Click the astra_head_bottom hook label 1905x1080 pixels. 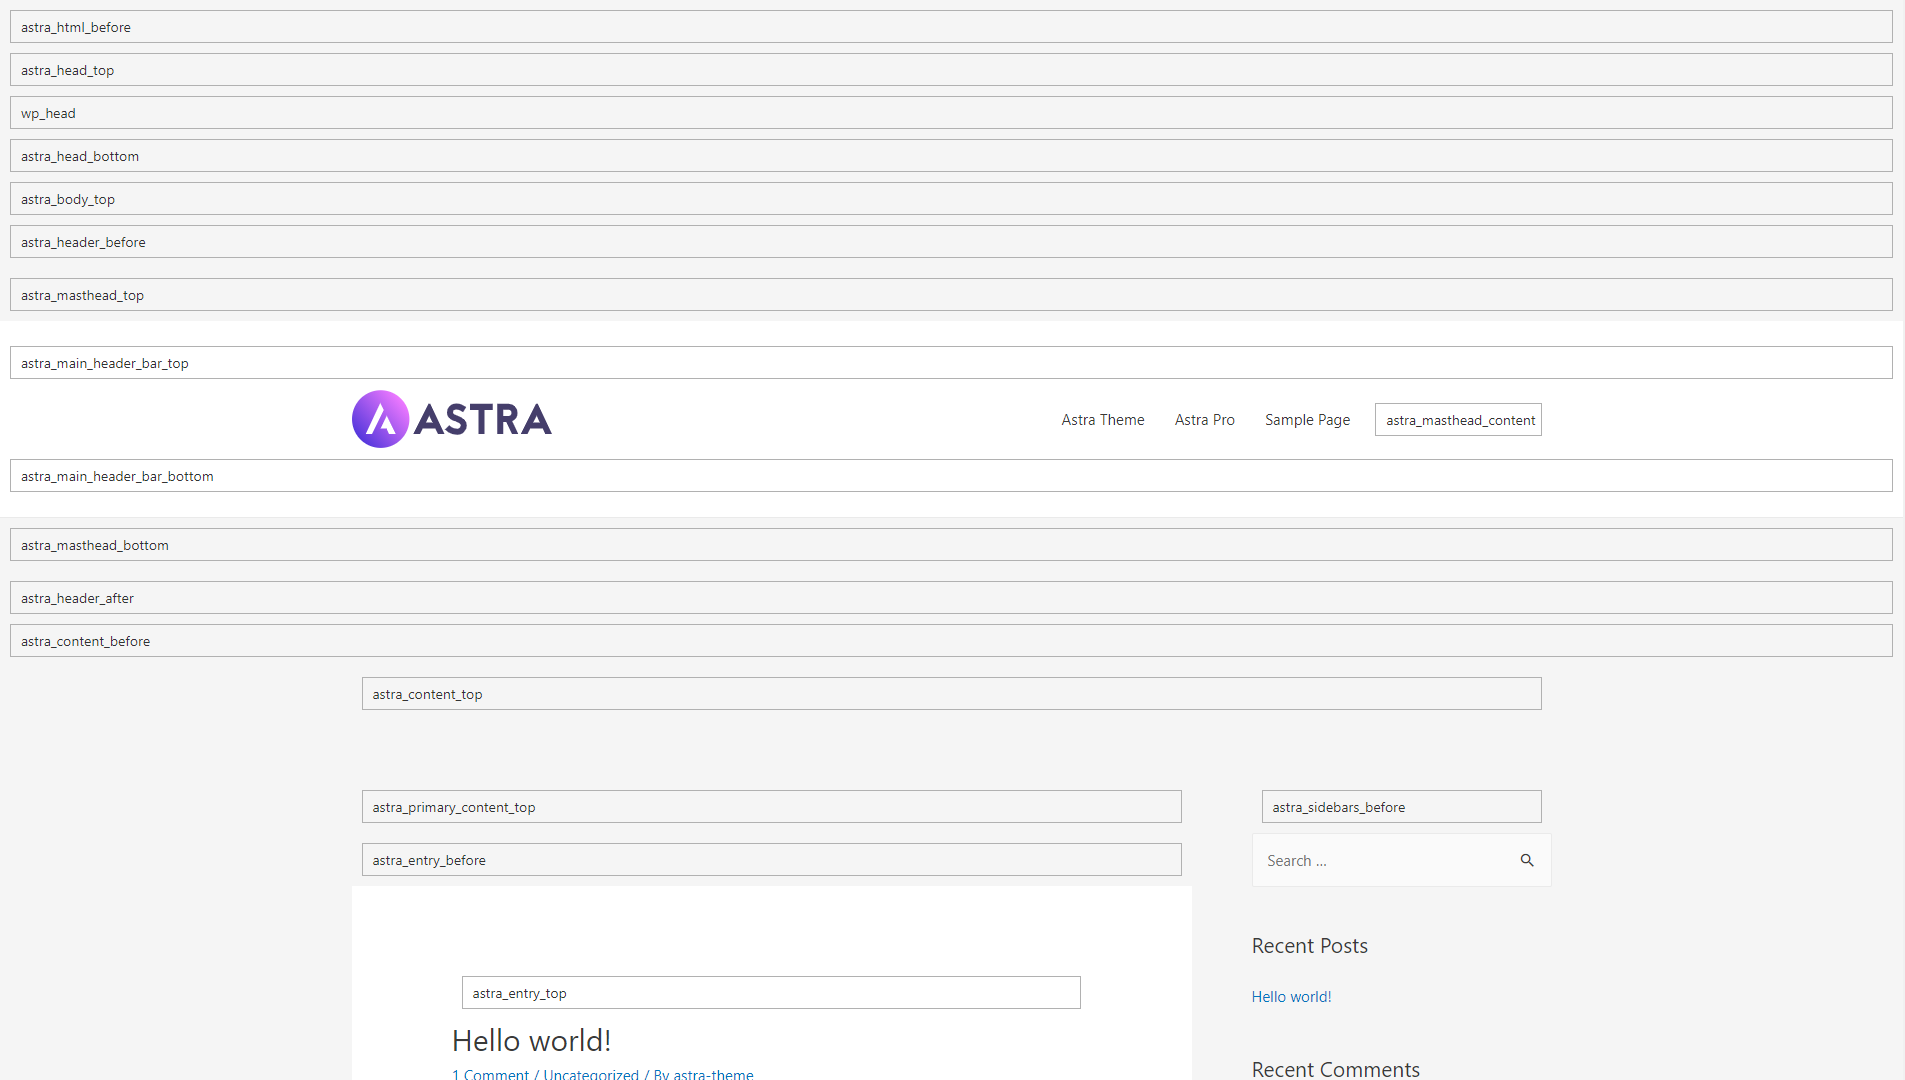pyautogui.click(x=80, y=156)
